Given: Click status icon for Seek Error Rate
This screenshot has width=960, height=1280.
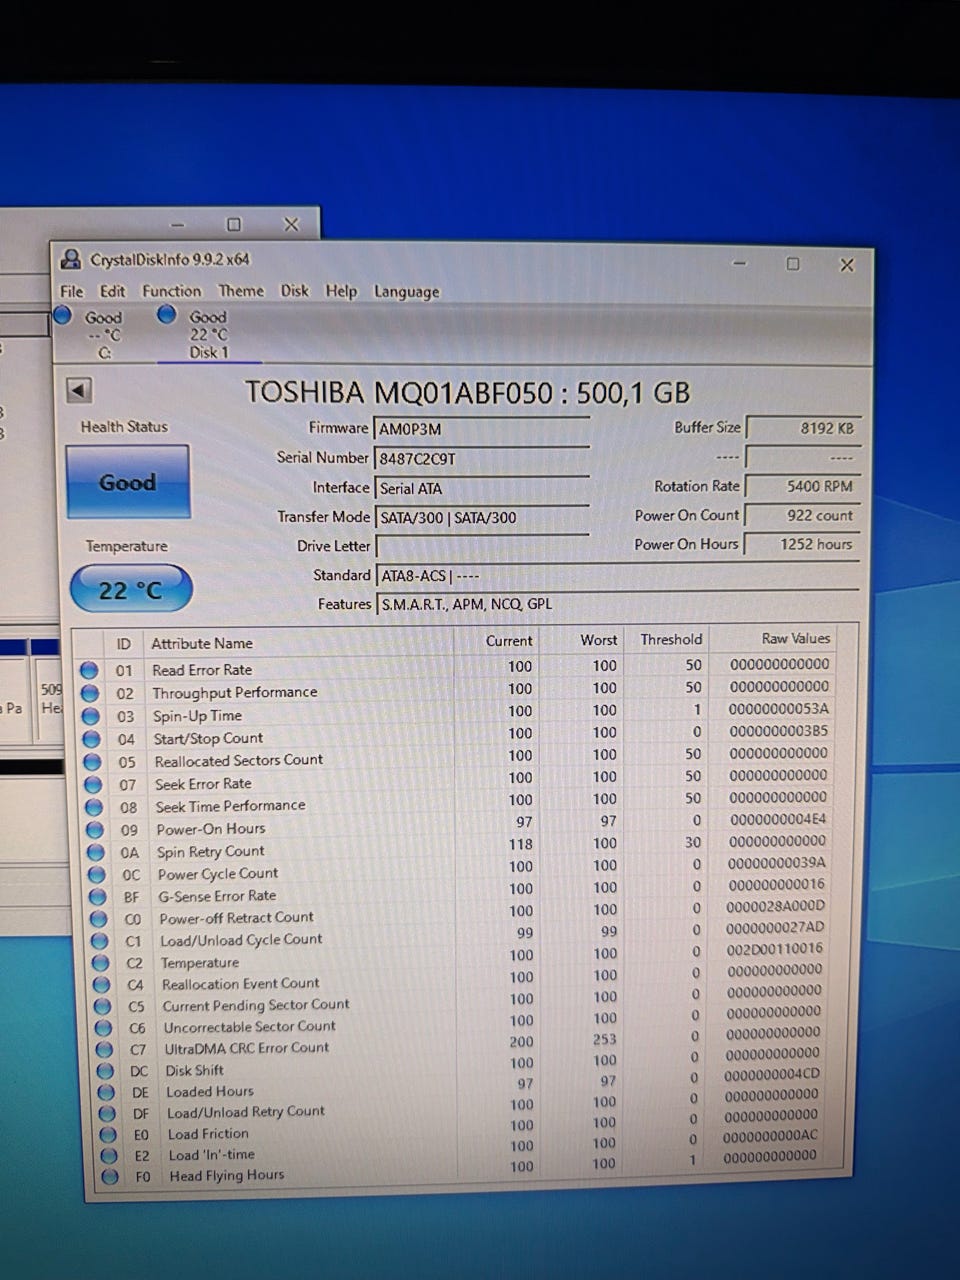Looking at the screenshot, I should pyautogui.click(x=93, y=784).
